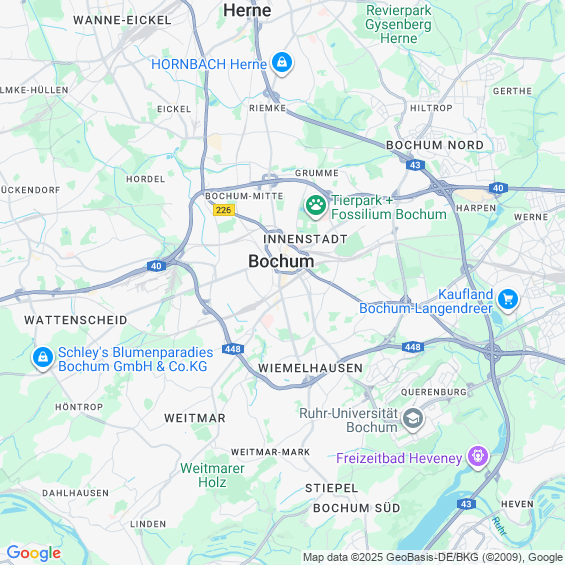Click the Kaufland Bochum-Langendreer text label
Viewport: 565px width, 565px height.
click(x=426, y=301)
